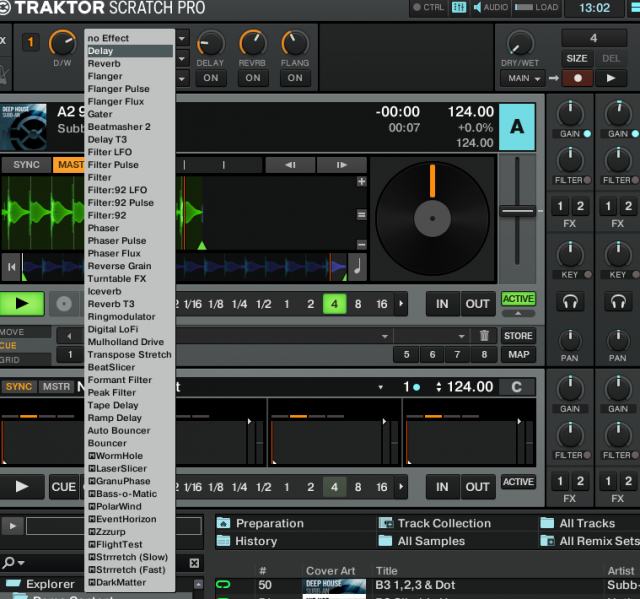Click the SIZE button in loop recorder

click(576, 58)
